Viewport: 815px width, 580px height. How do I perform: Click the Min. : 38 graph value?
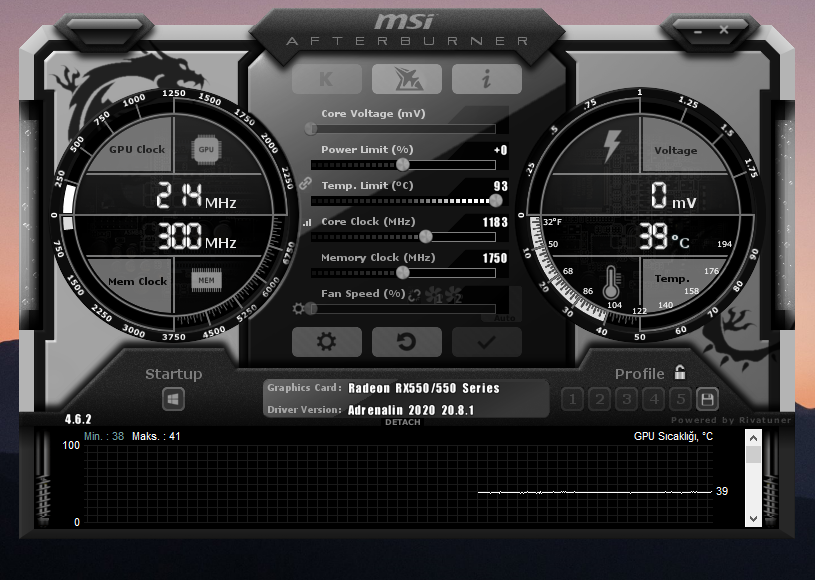tap(104, 436)
